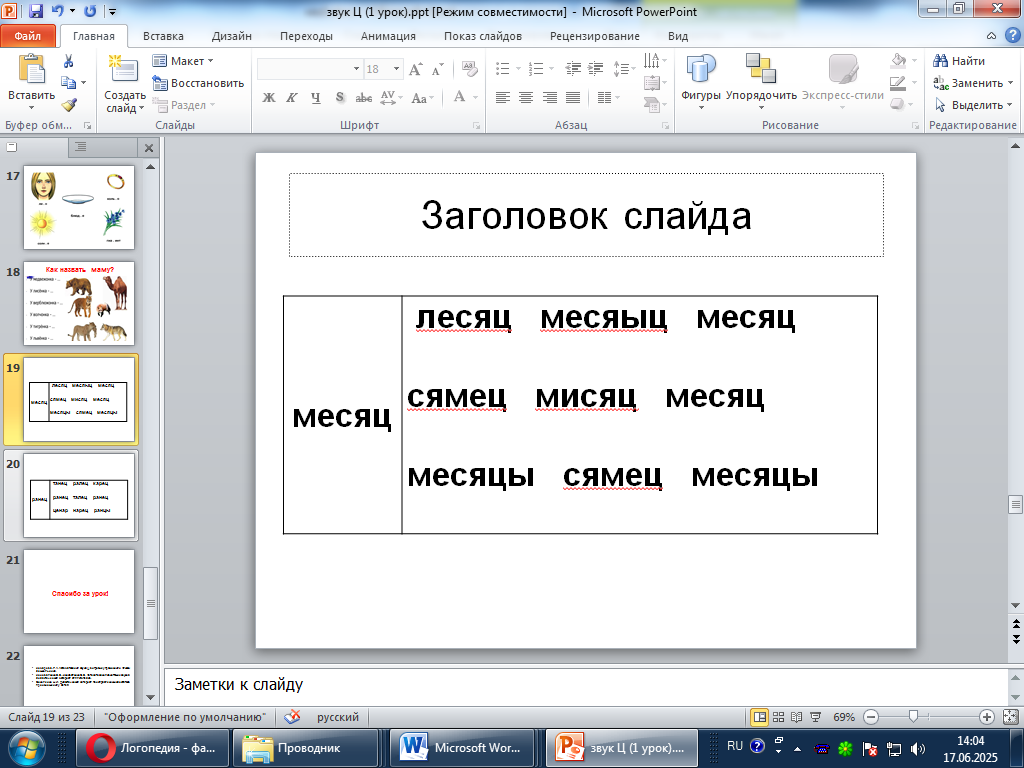
Task: Click the Format Painter brush icon
Action: click(69, 104)
